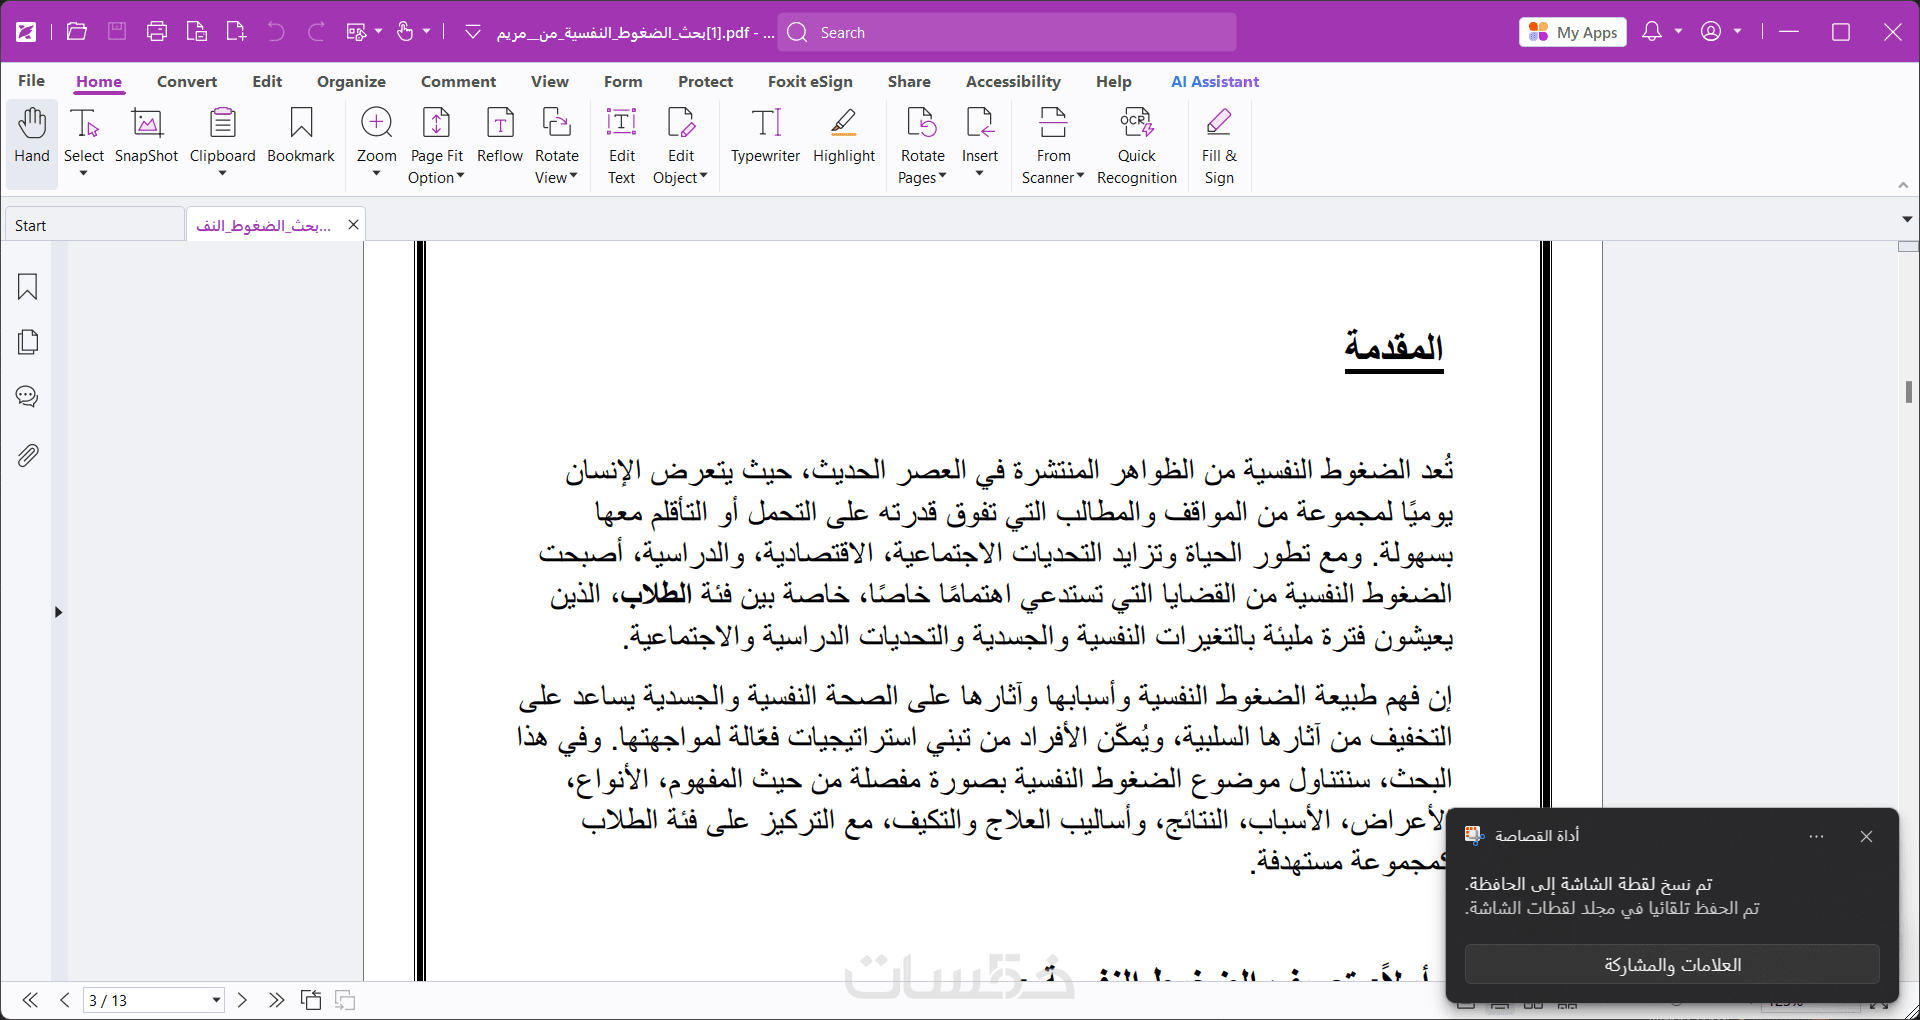Image resolution: width=1920 pixels, height=1020 pixels.
Task: Expand the Clipboard dropdown arrow
Action: (x=222, y=174)
